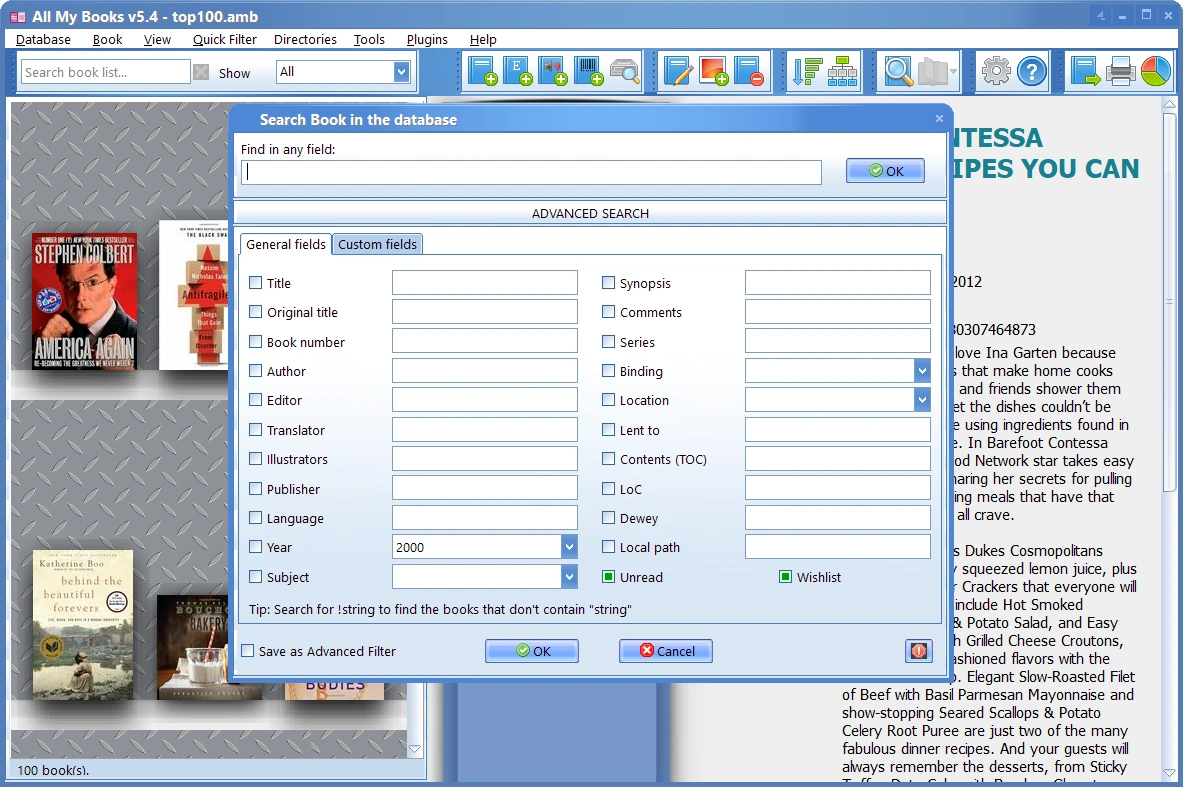
Task: Tick the Year checkbox
Action: [255, 547]
